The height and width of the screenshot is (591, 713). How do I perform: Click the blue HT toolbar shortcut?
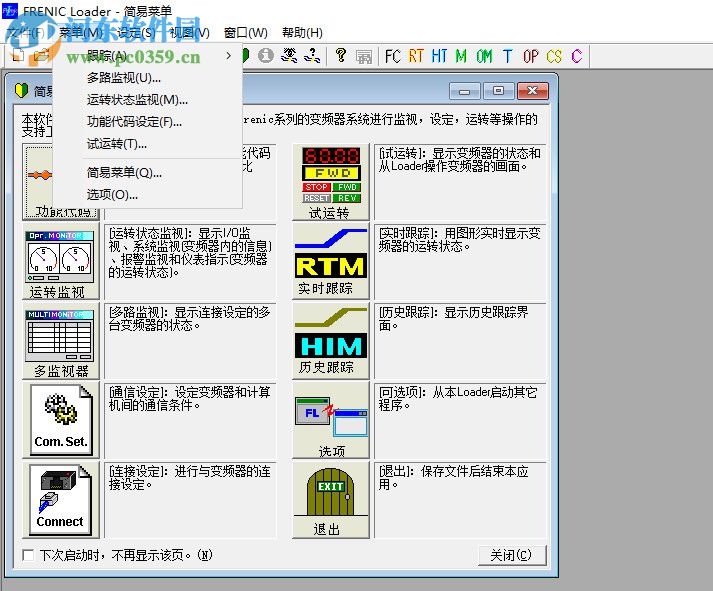coord(439,56)
